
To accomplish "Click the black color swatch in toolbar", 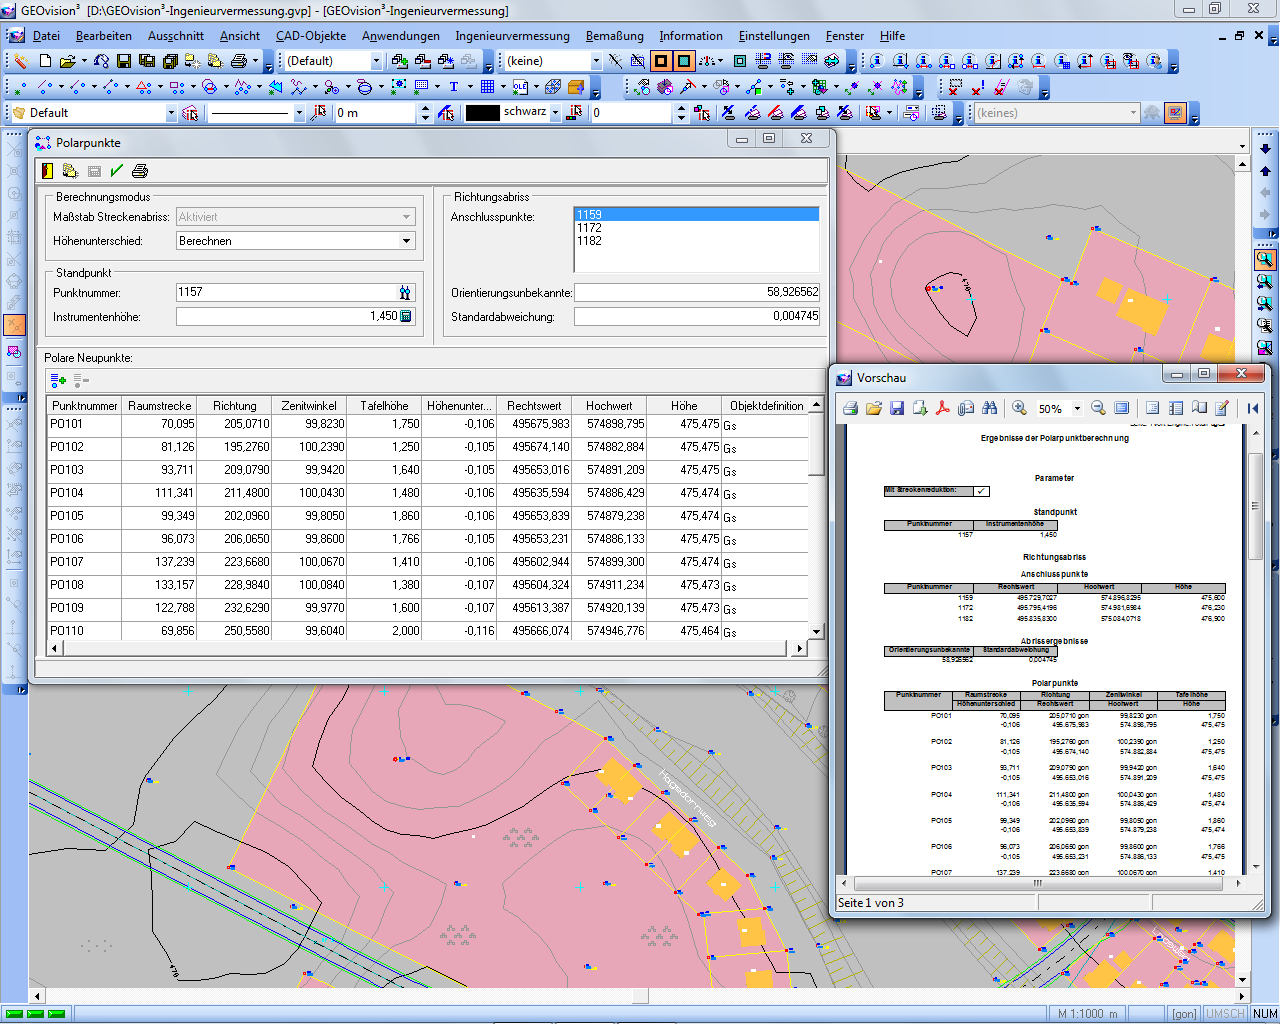I will click(482, 113).
